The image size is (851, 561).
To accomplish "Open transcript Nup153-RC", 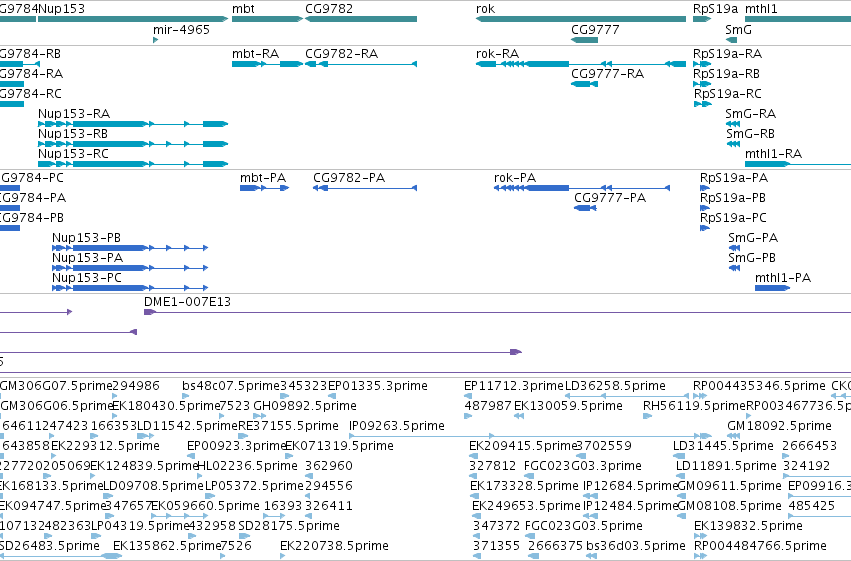I will 73,154.
